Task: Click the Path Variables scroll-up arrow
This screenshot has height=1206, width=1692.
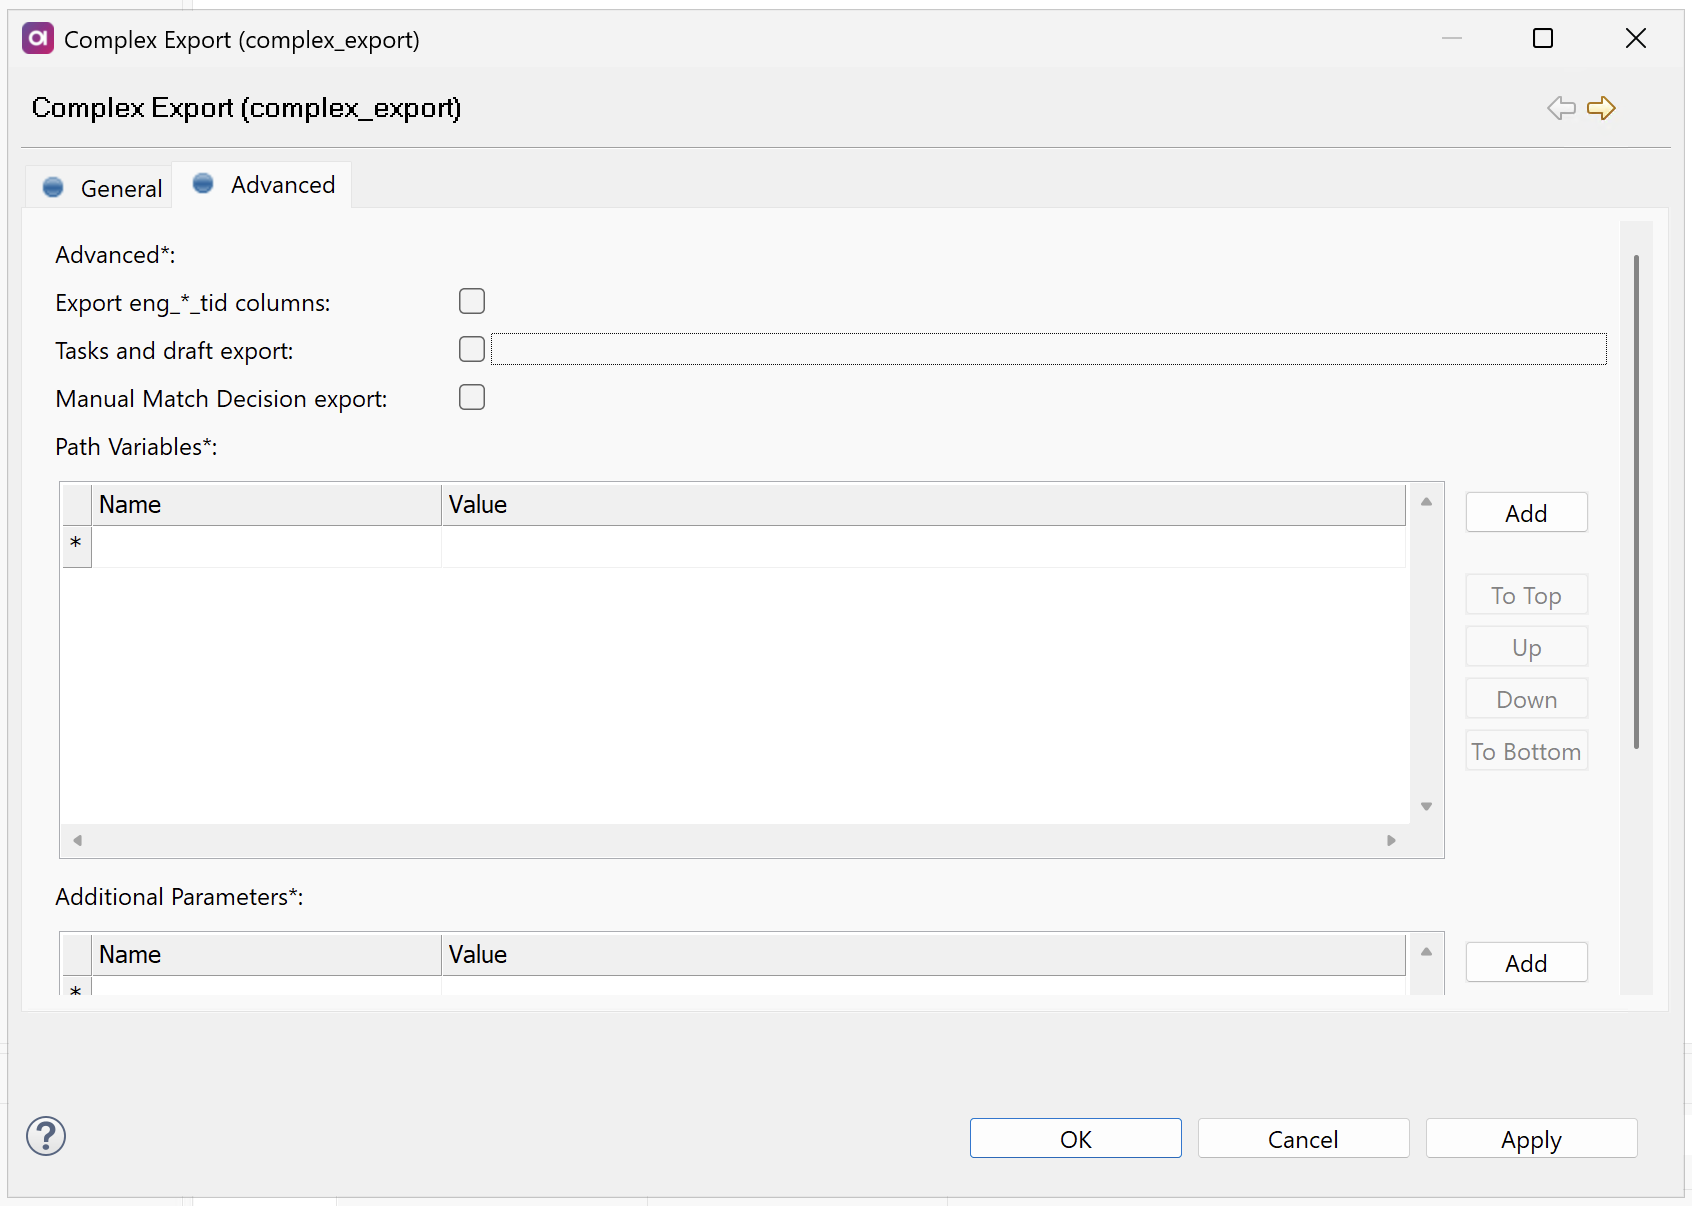Action: (1426, 500)
